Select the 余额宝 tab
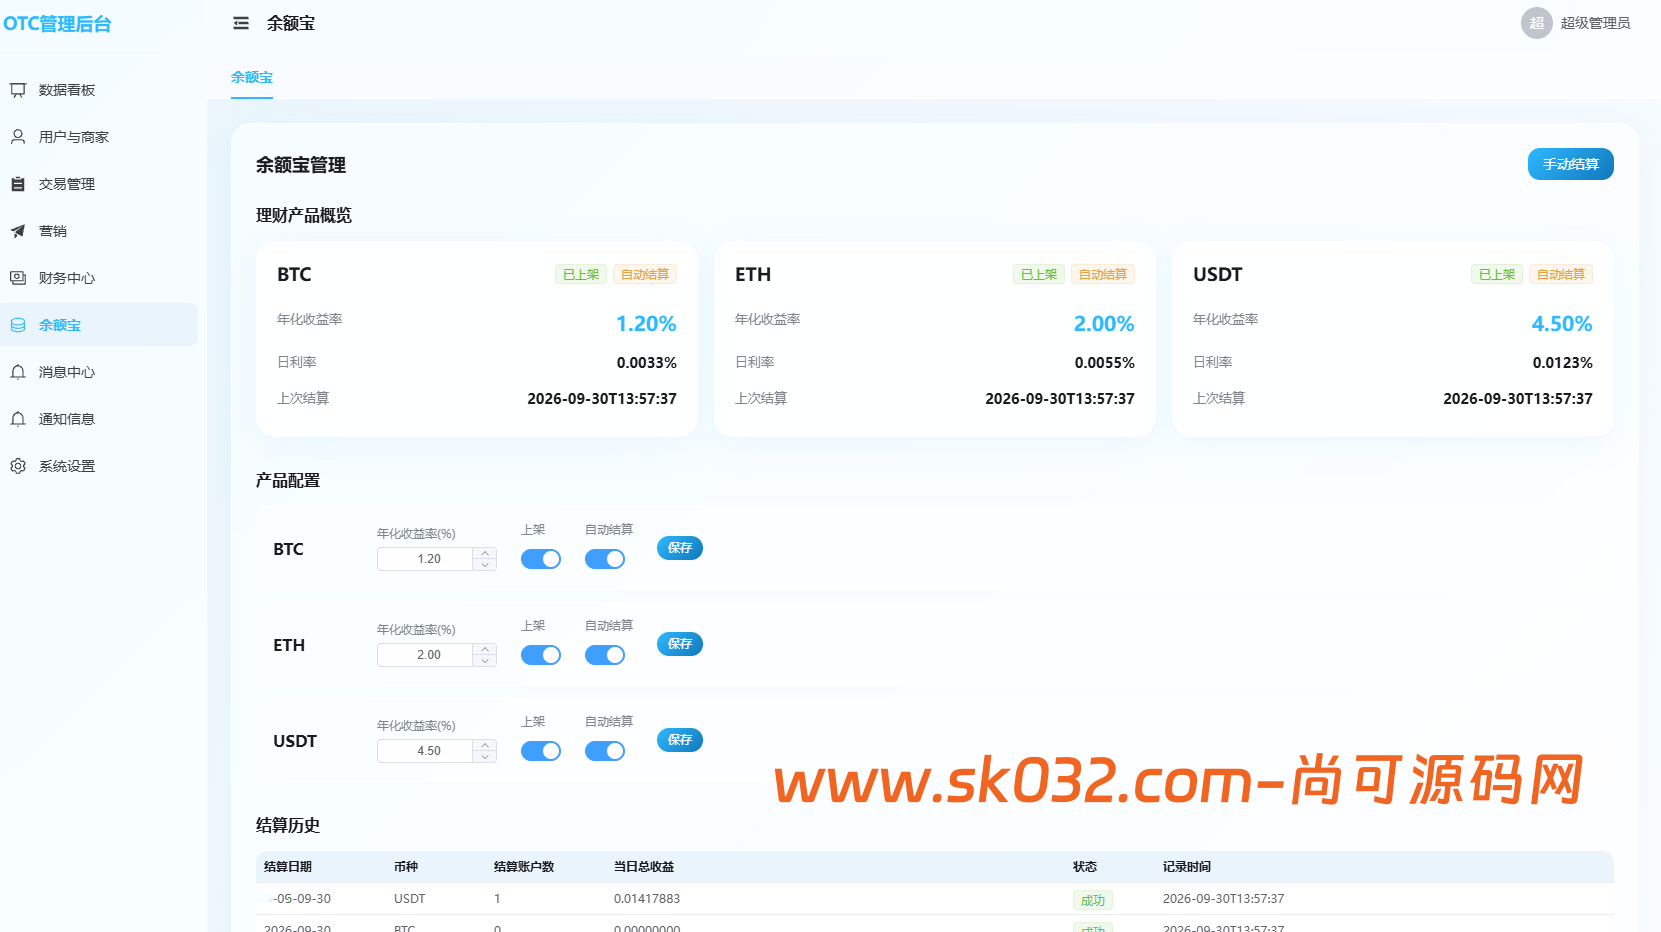This screenshot has width=1661, height=932. pos(252,77)
